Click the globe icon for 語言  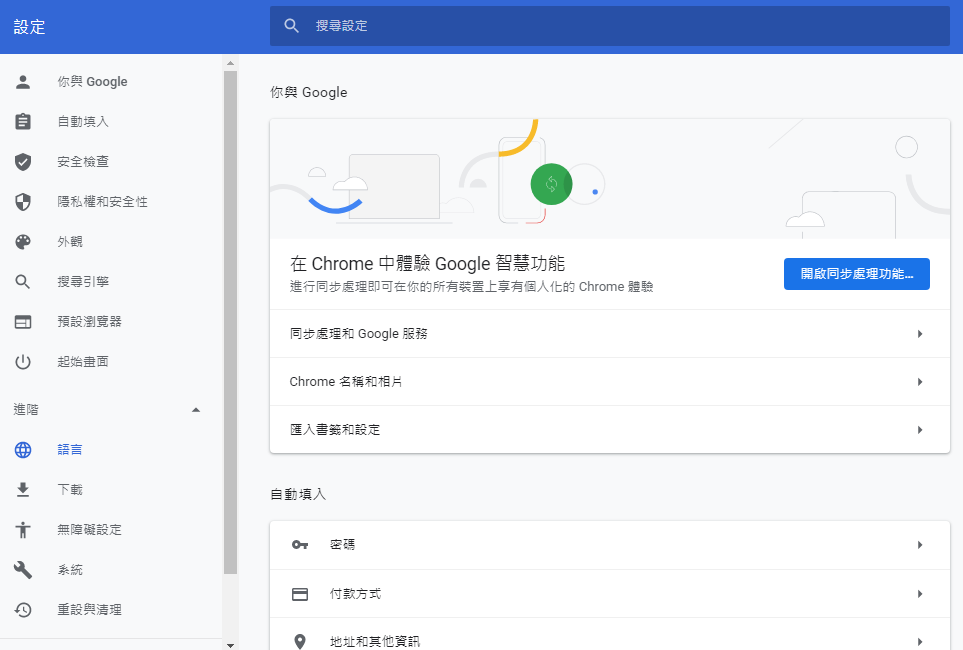click(23, 450)
